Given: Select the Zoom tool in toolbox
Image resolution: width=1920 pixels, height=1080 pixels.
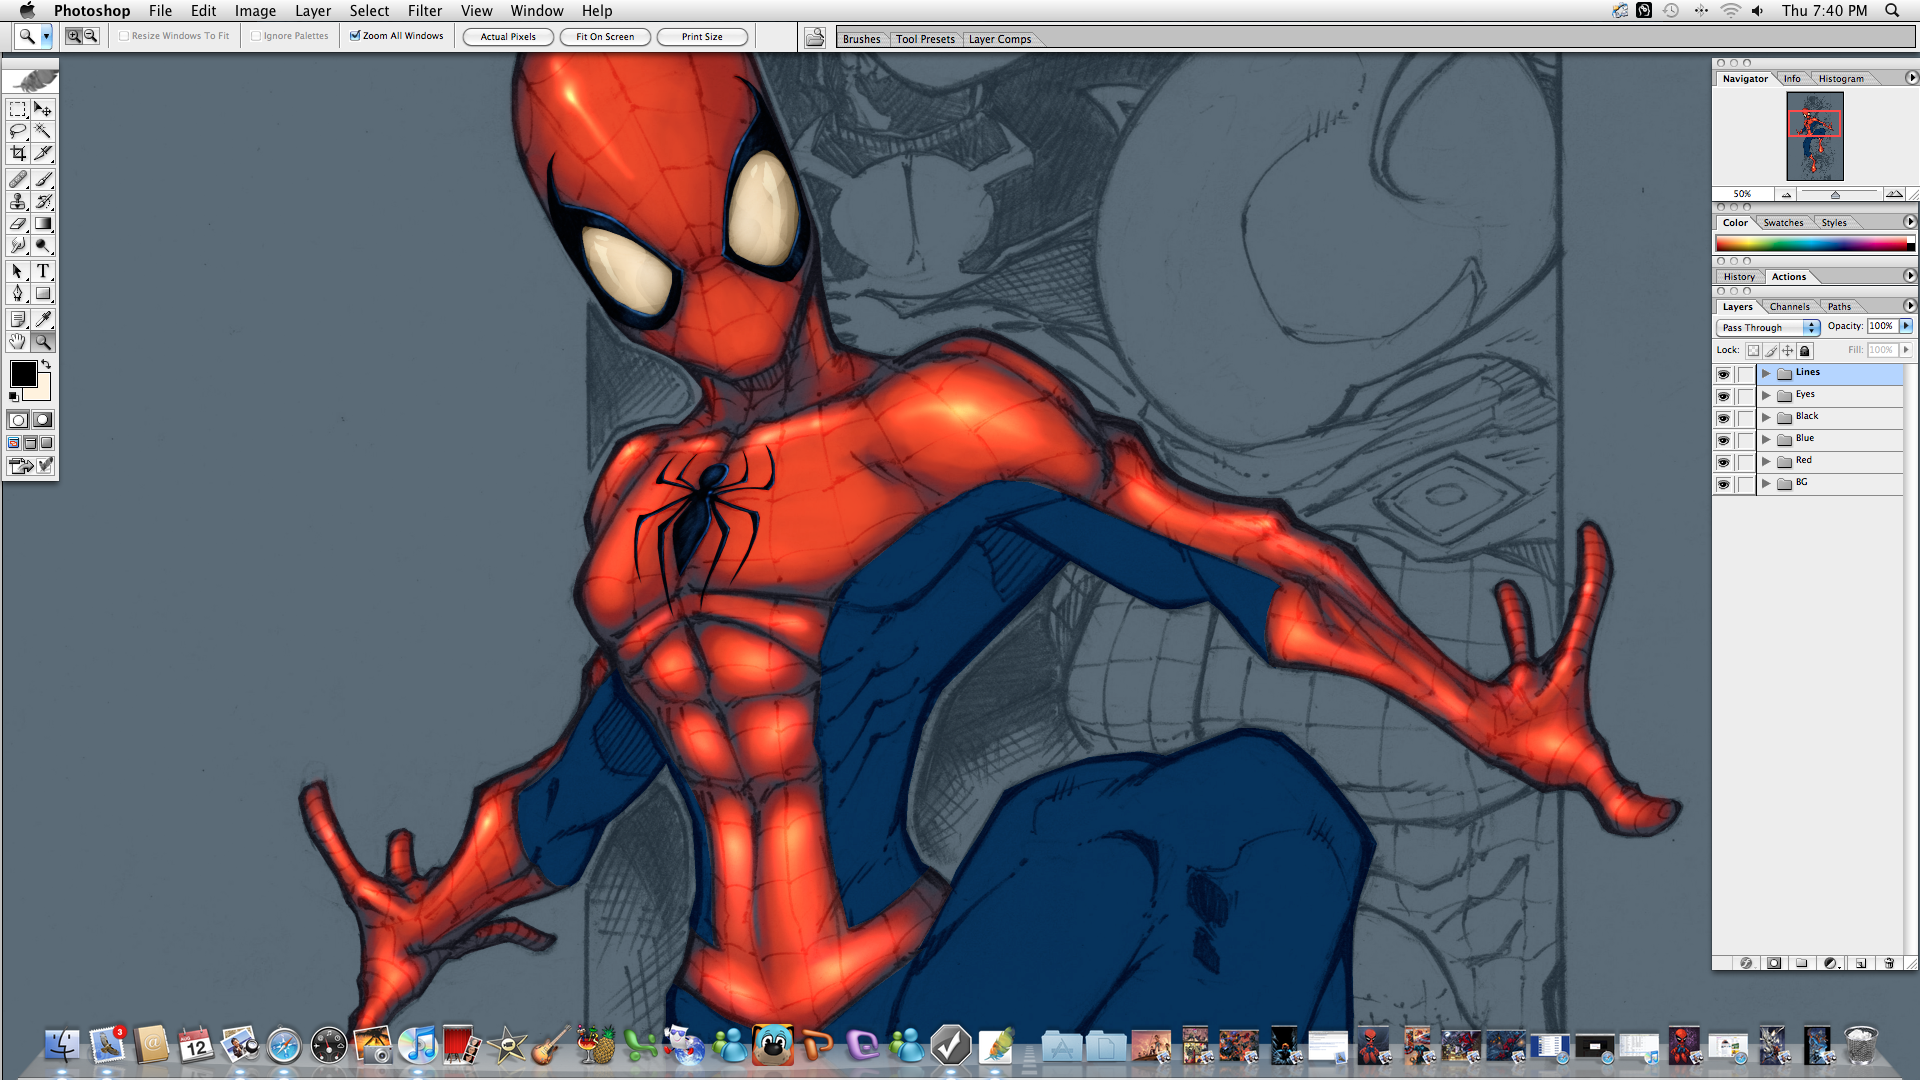Looking at the screenshot, I should coord(43,341).
